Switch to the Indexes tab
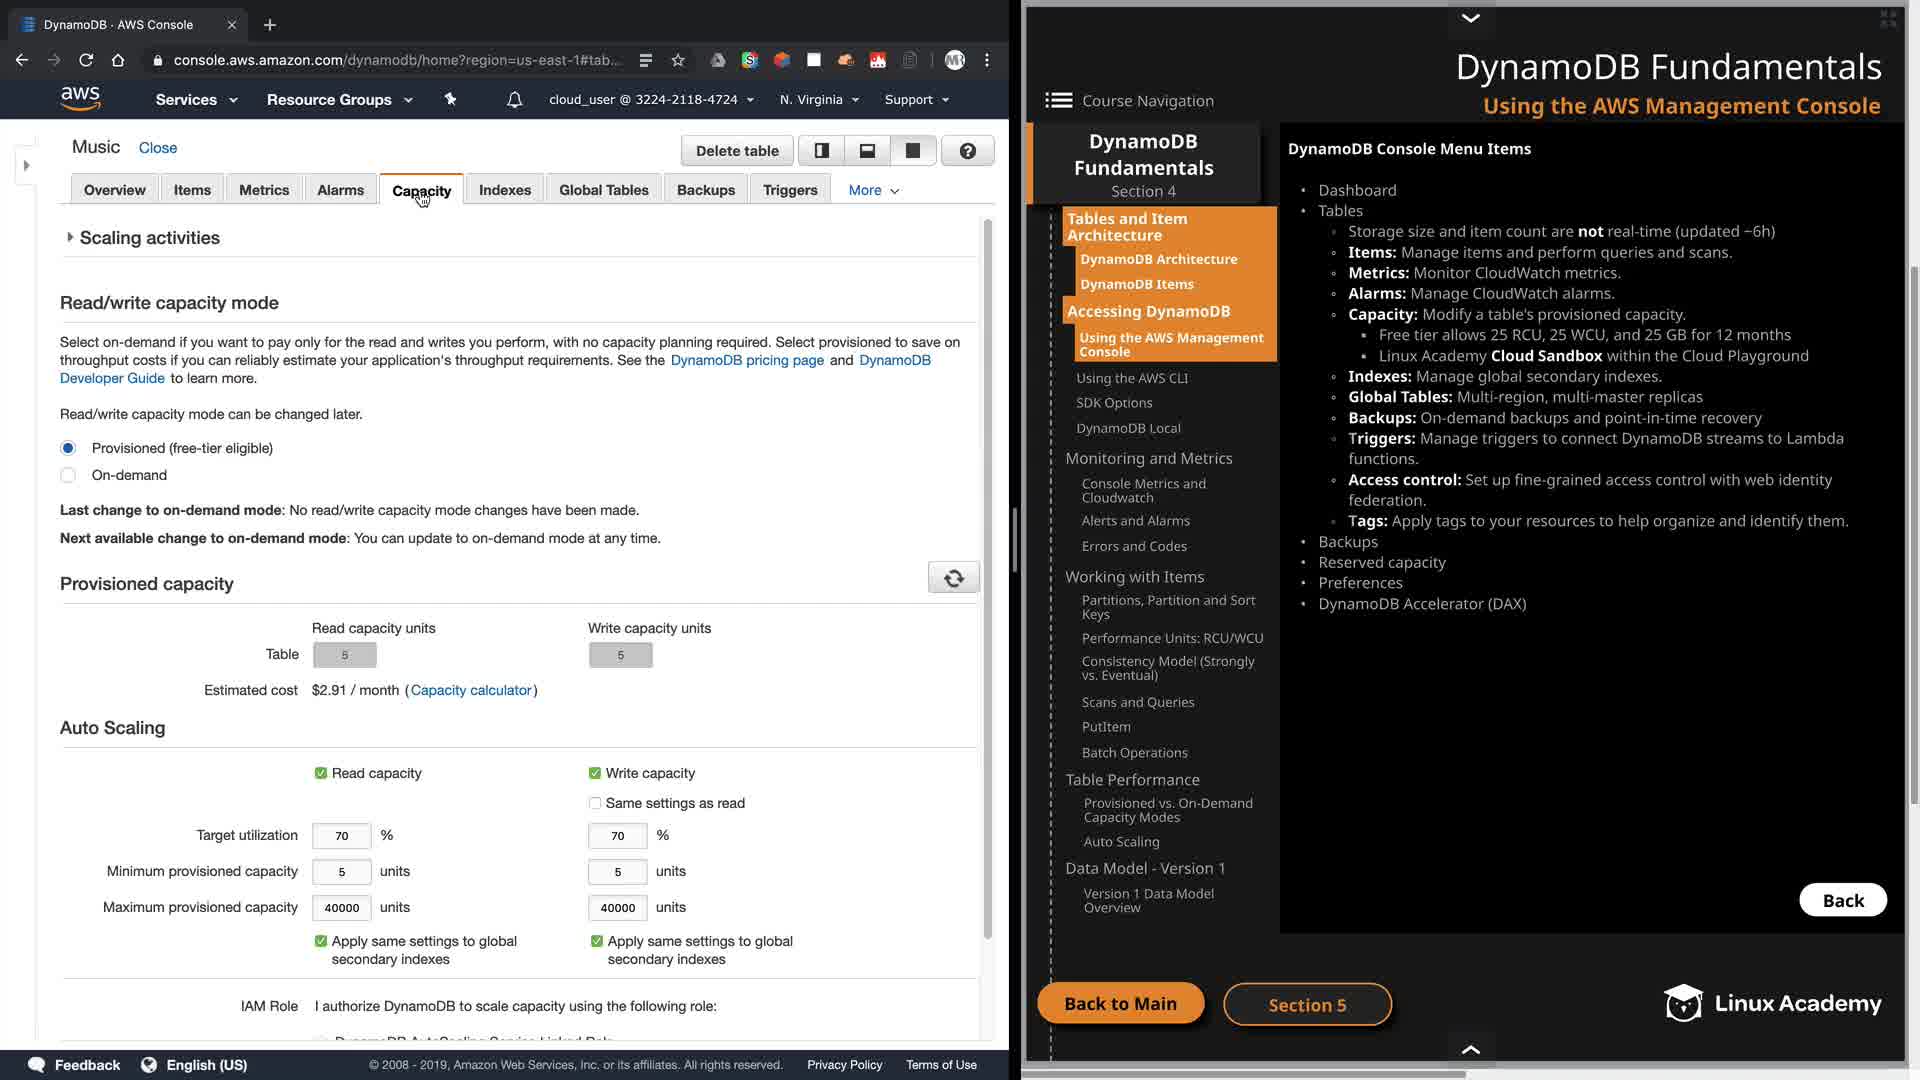The width and height of the screenshot is (1920, 1080). point(504,190)
